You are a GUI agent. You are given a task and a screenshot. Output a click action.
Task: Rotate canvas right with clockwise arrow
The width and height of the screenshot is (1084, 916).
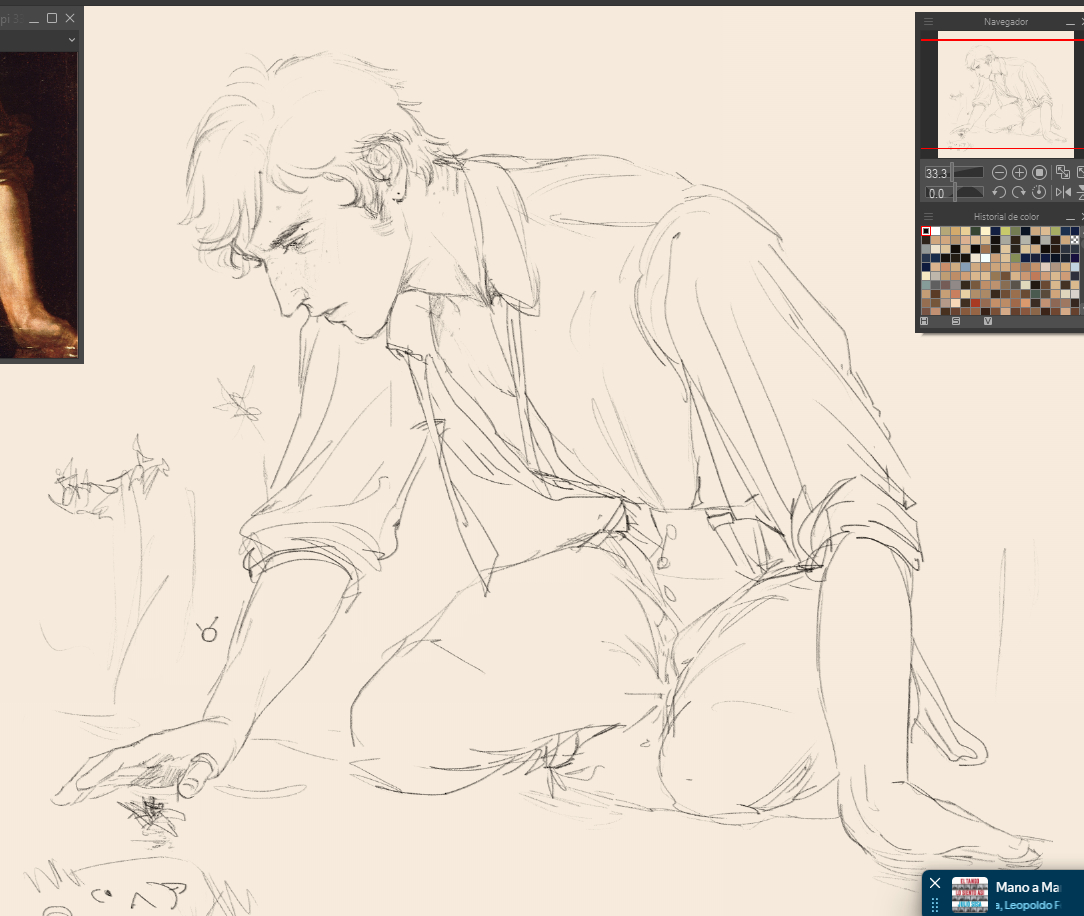click(1019, 192)
